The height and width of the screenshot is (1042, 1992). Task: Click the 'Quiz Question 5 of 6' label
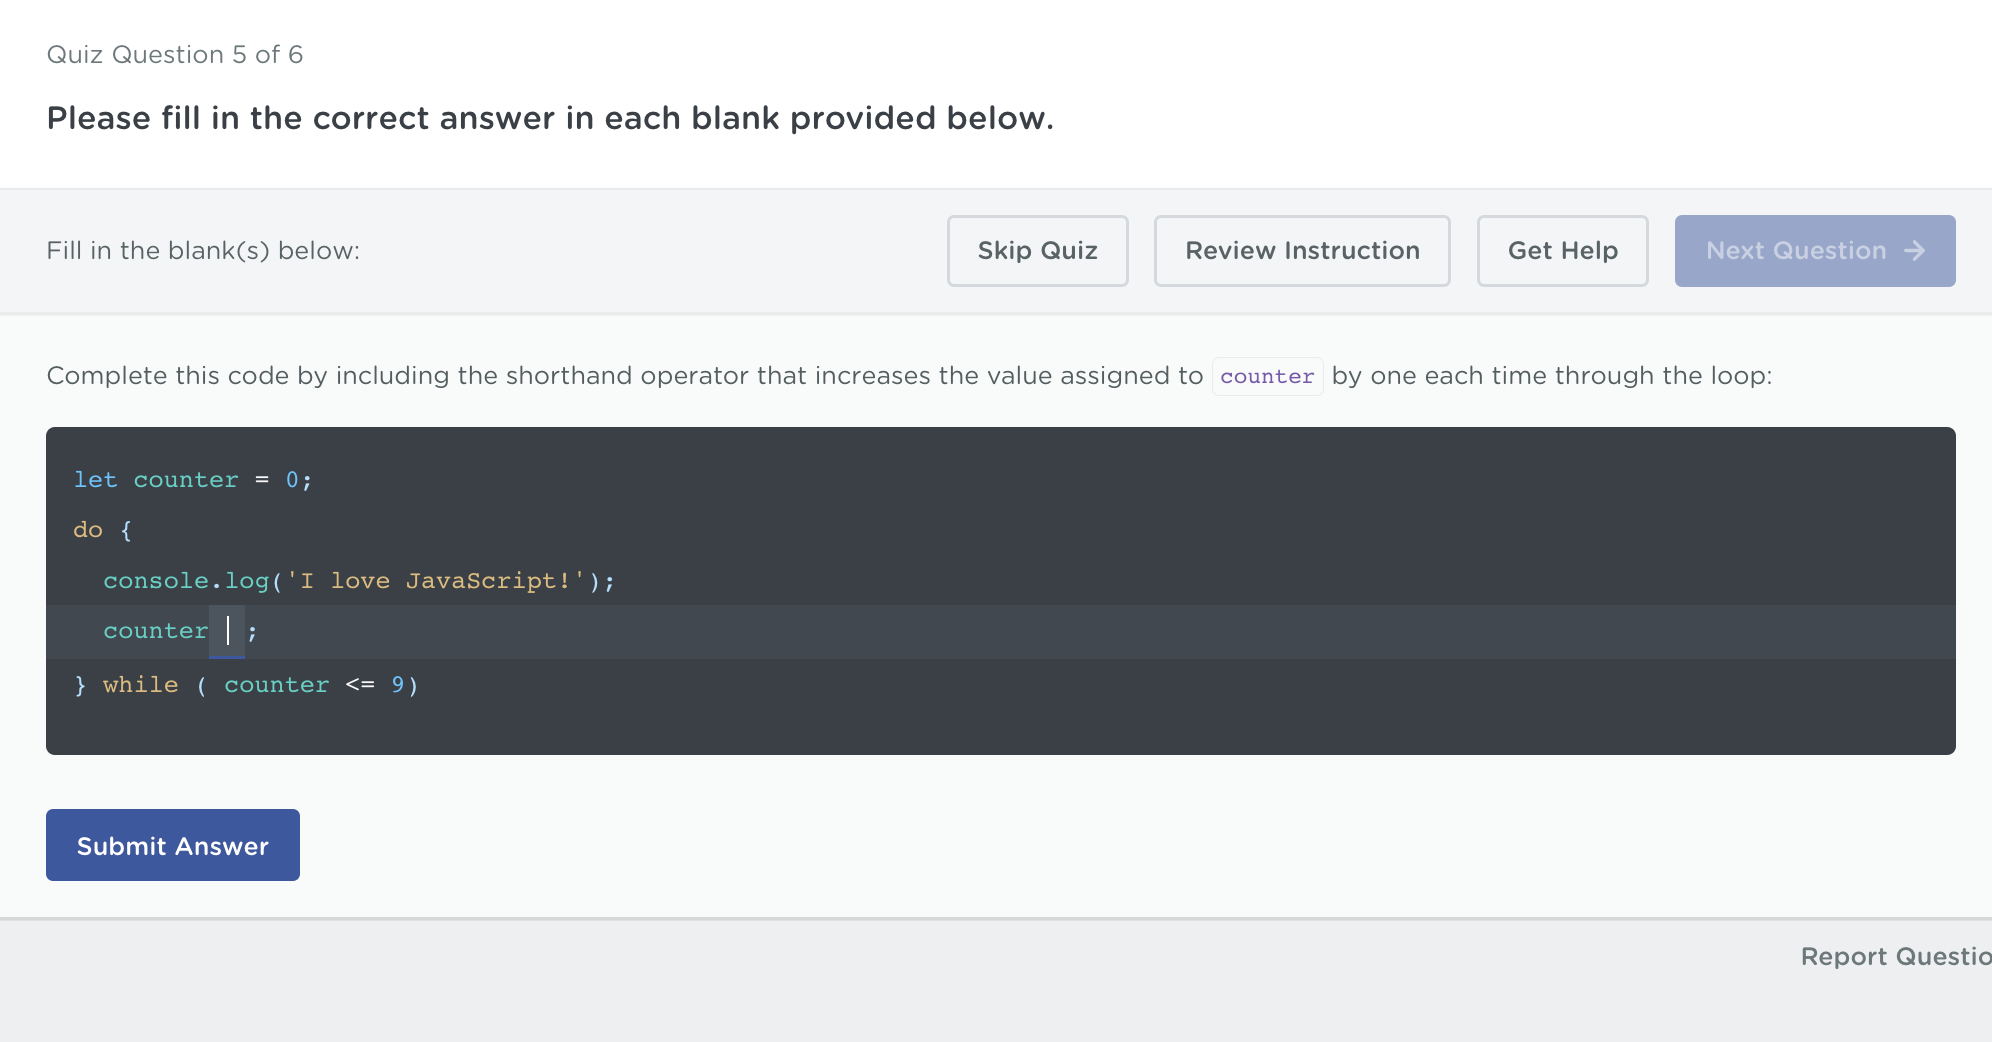175,54
